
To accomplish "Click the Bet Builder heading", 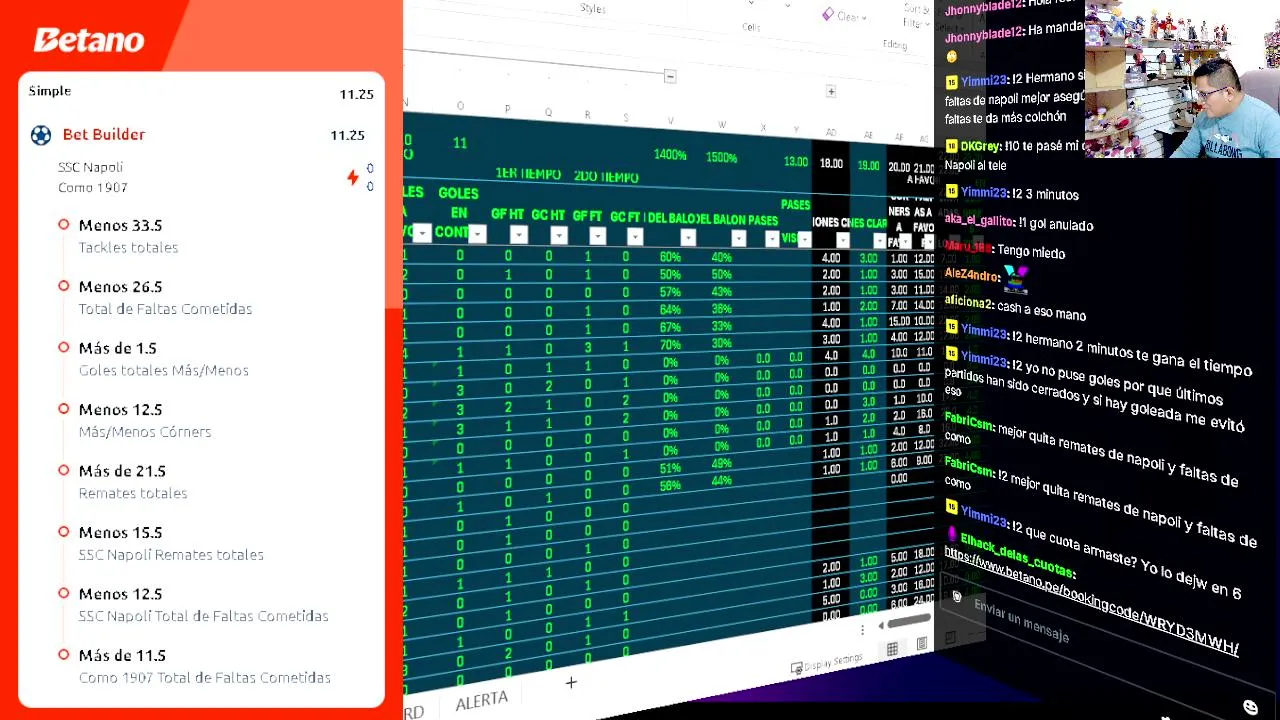I will [x=104, y=134].
